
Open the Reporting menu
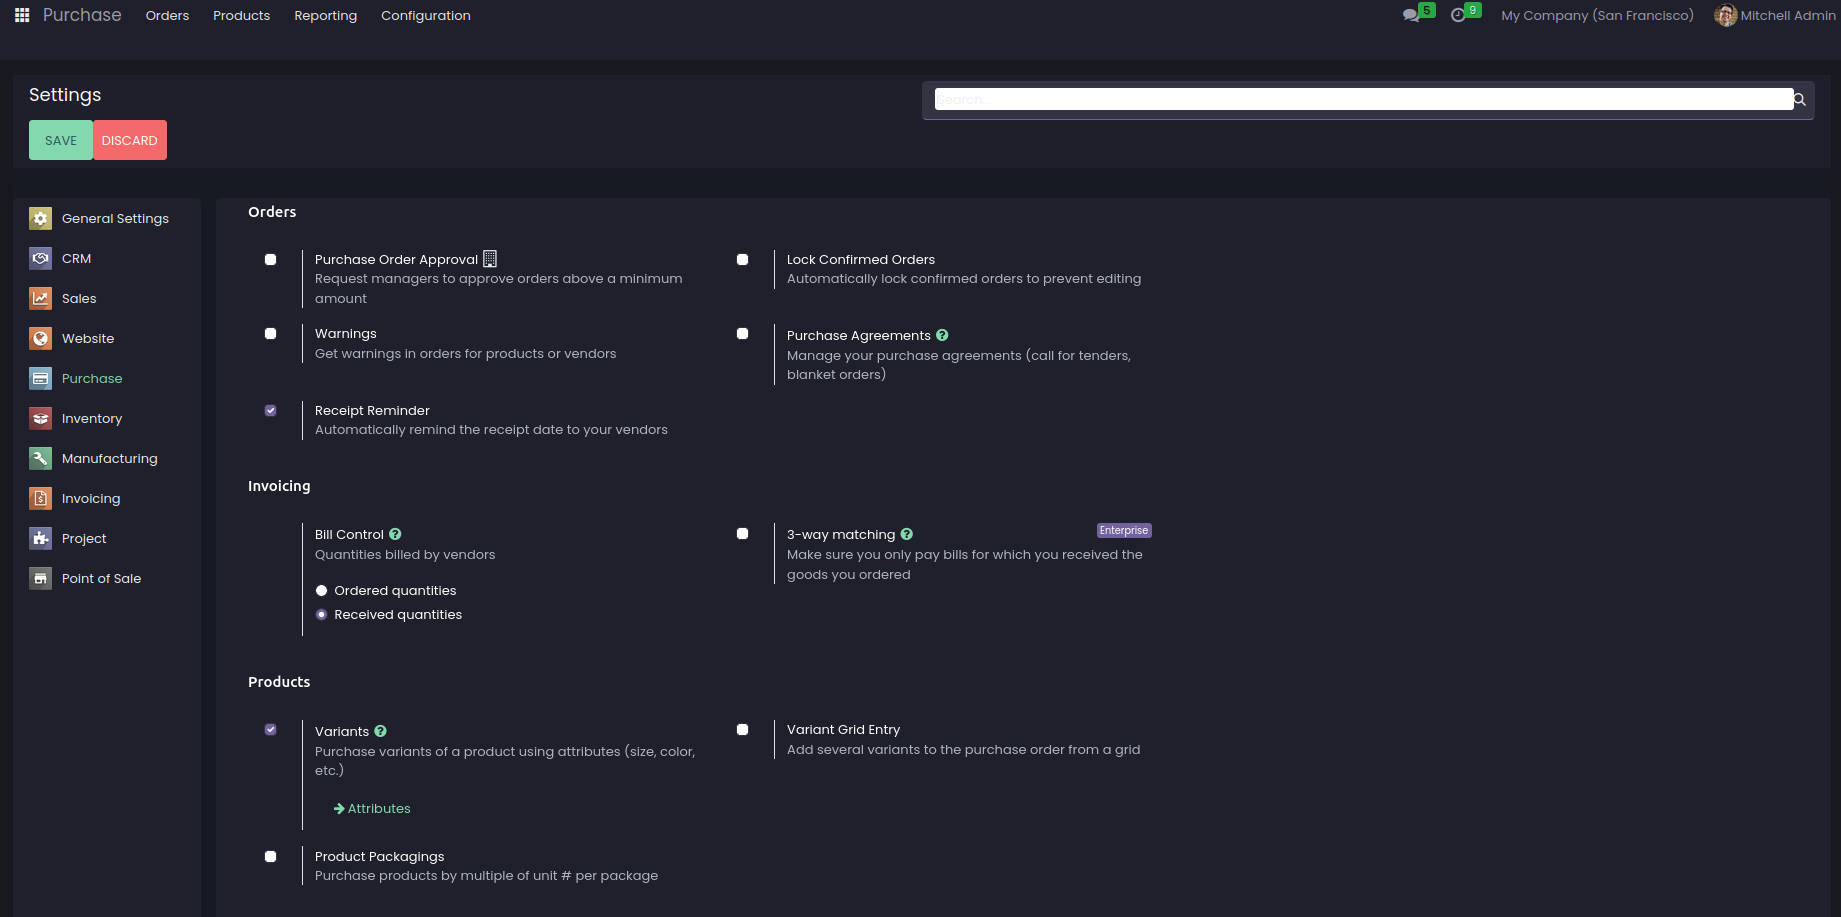[325, 15]
